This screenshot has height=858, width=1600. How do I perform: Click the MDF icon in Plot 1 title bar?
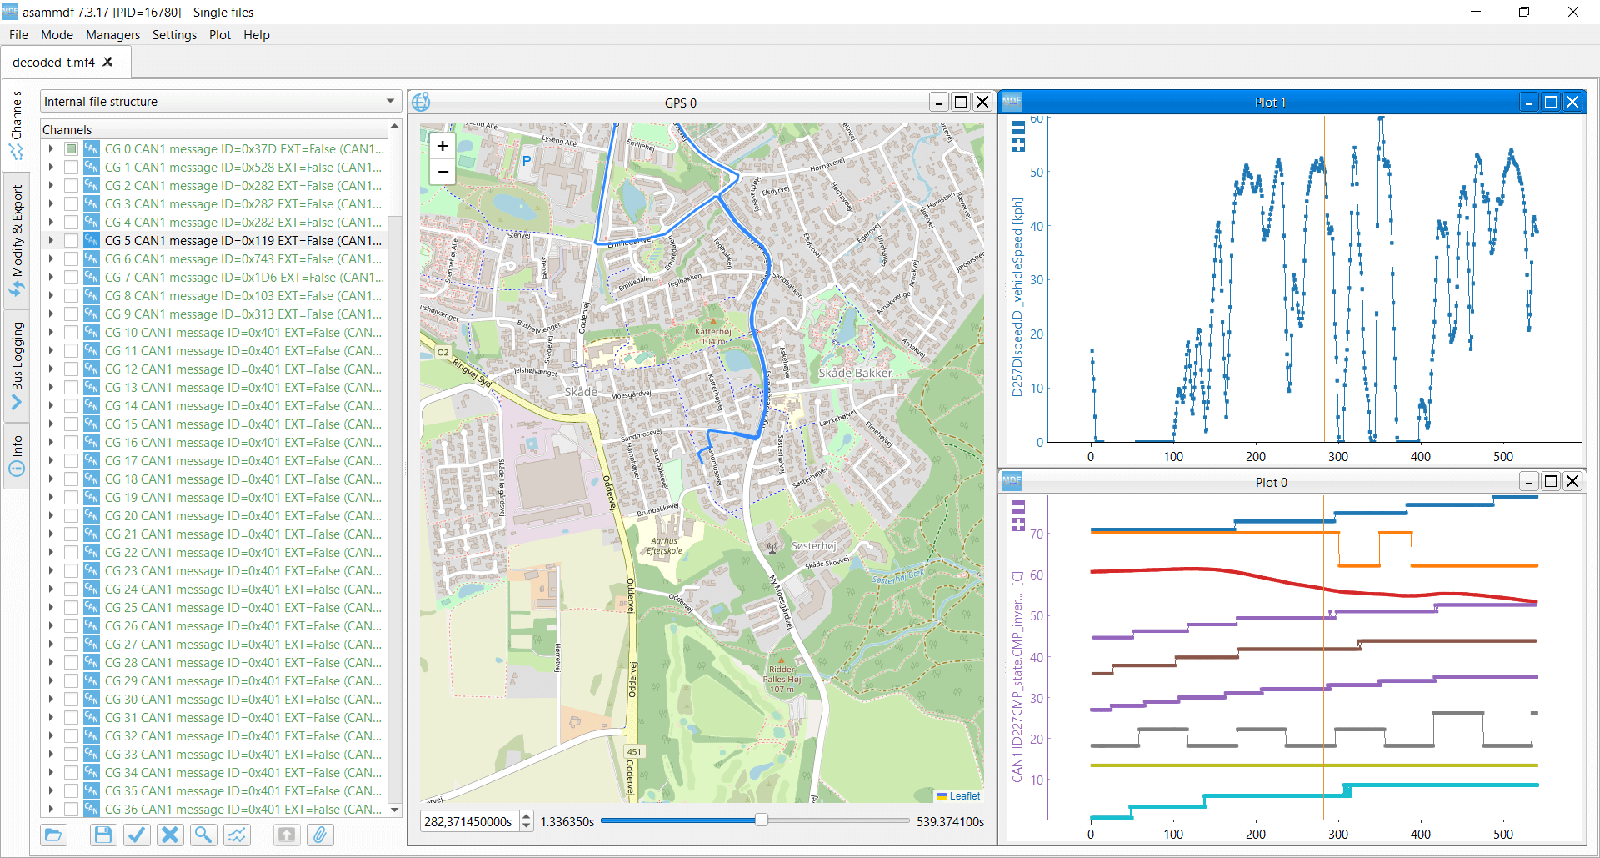1011,101
